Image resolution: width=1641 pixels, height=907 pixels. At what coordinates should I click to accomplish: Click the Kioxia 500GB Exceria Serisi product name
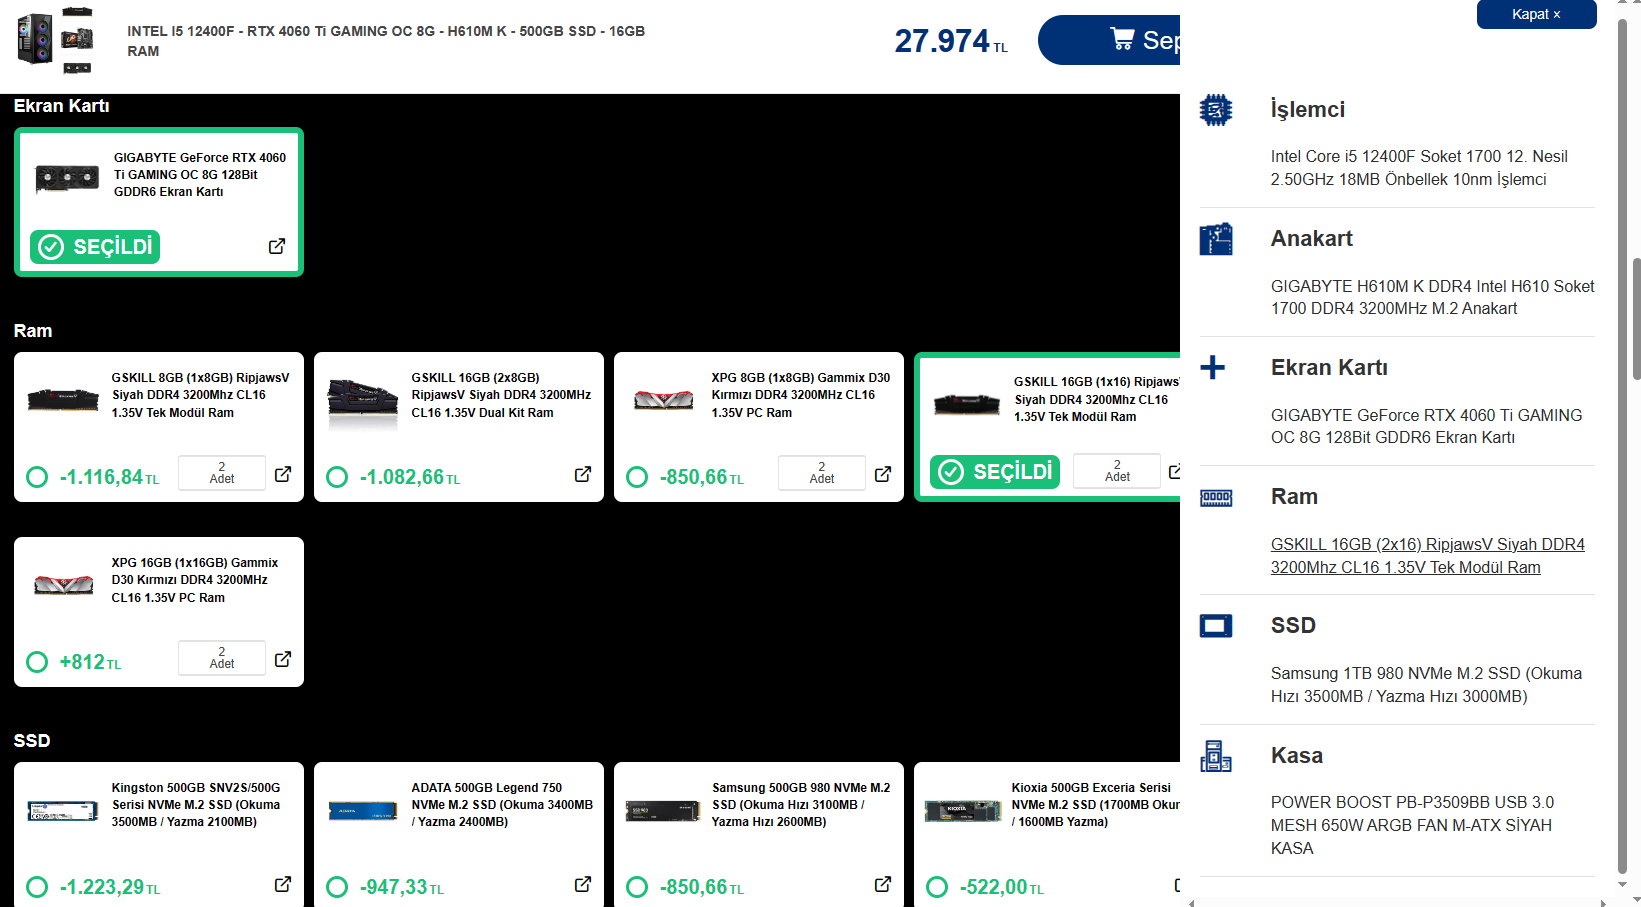[x=1095, y=805]
